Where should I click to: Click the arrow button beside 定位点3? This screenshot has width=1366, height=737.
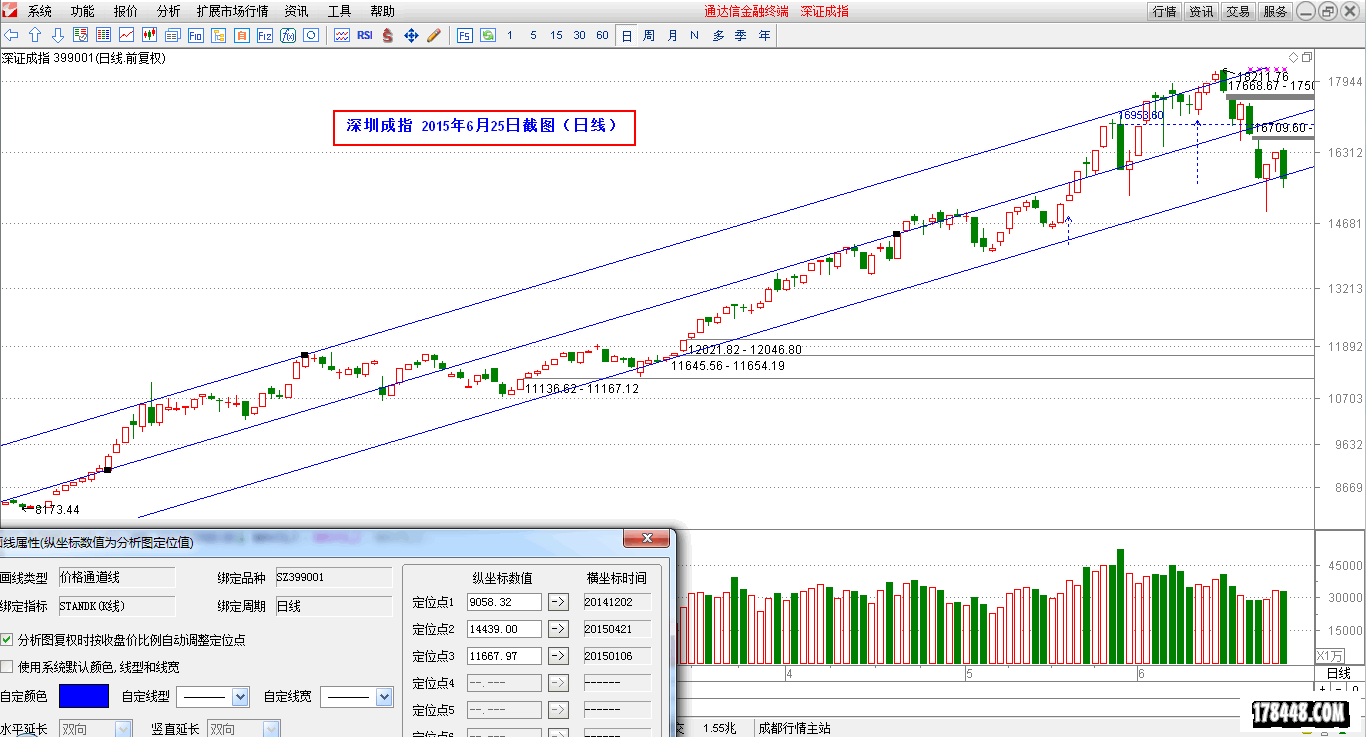pyautogui.click(x=558, y=656)
